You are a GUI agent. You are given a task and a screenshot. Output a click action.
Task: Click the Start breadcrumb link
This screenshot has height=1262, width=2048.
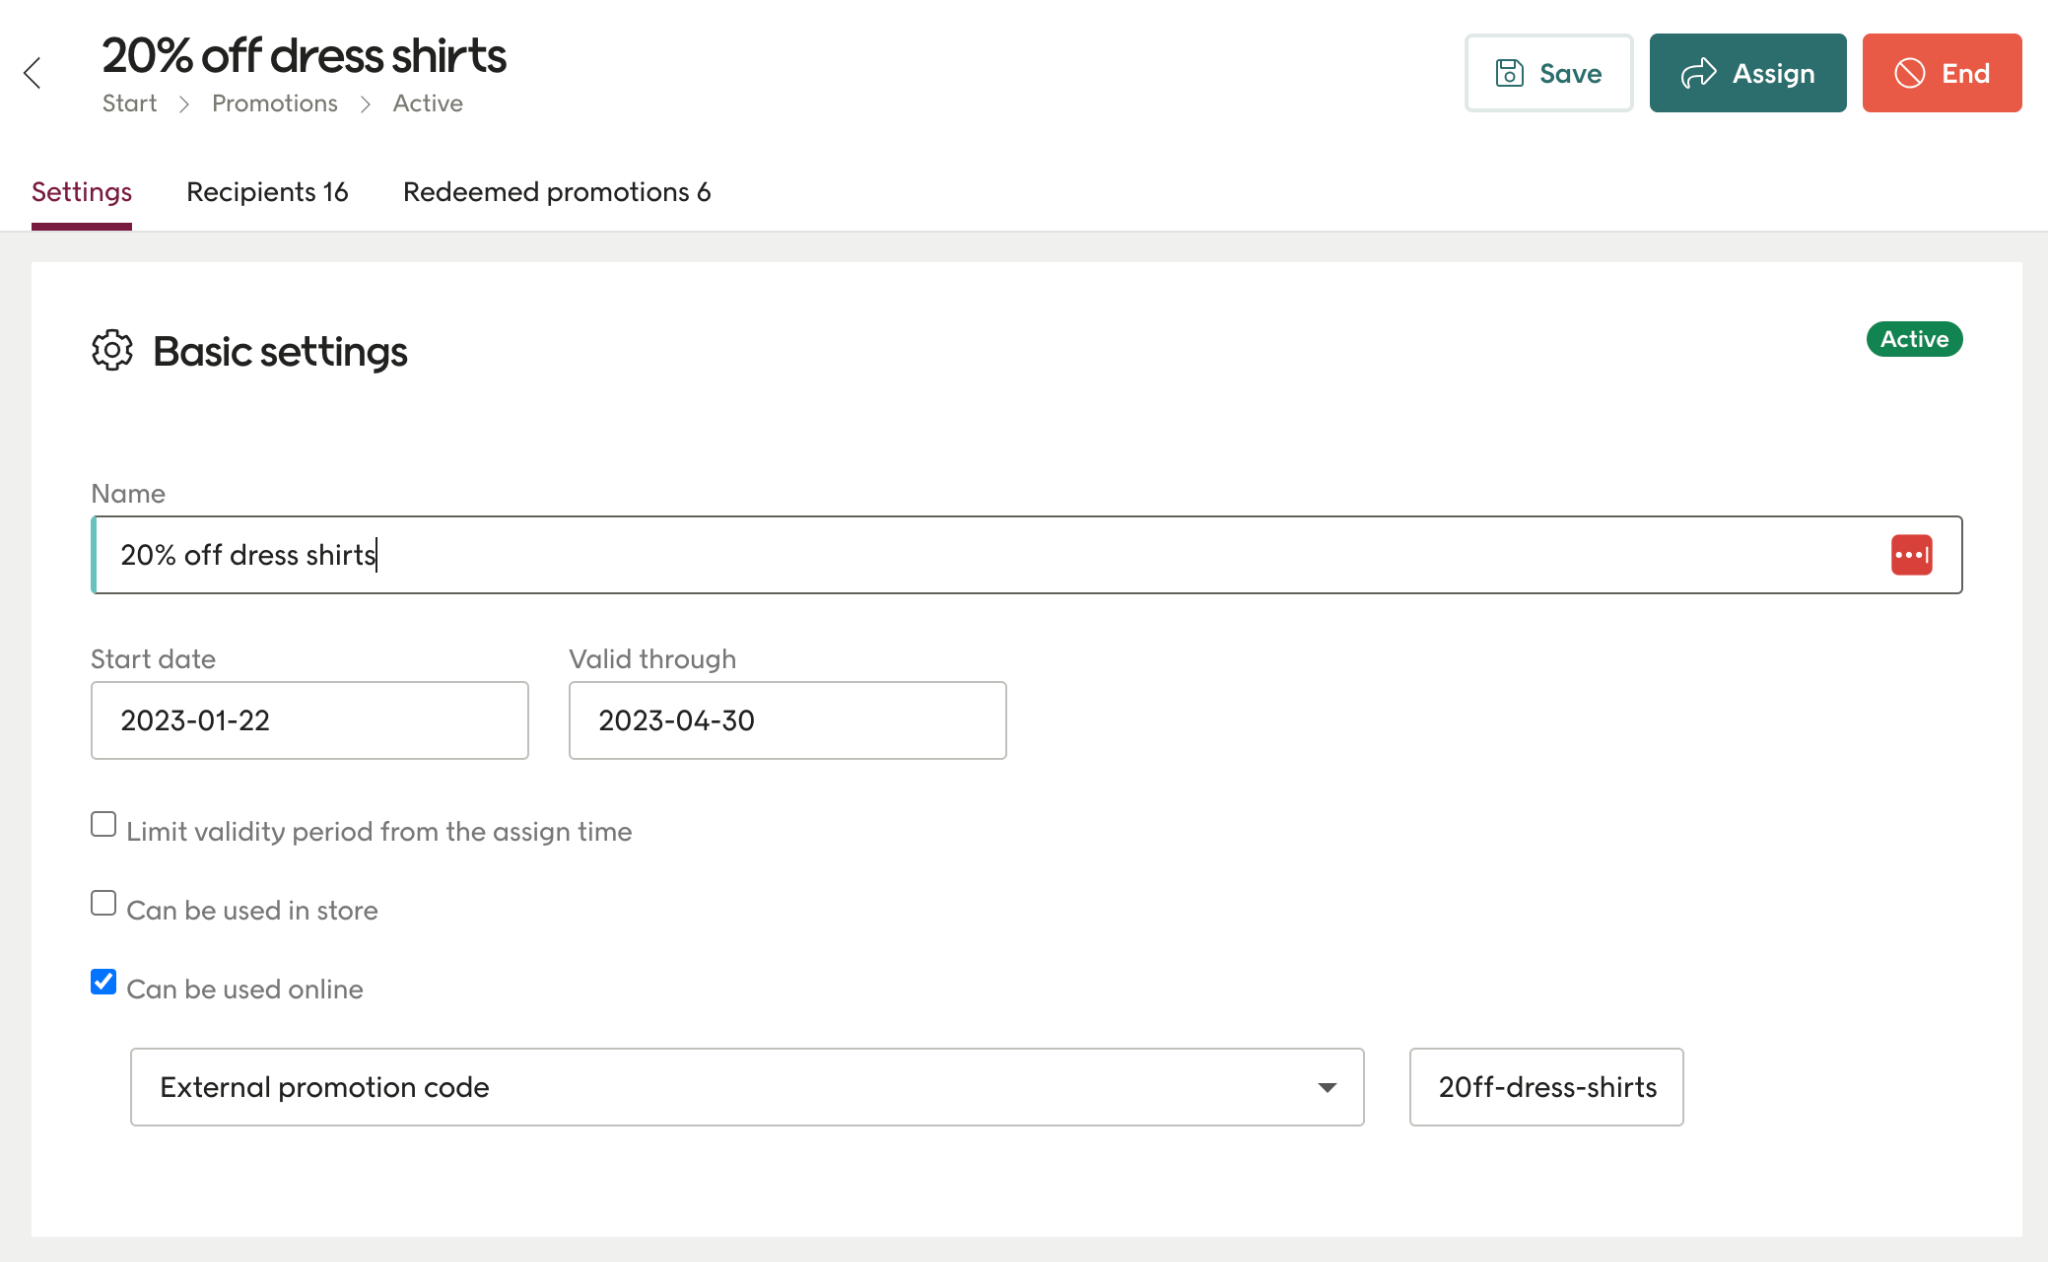pos(129,104)
